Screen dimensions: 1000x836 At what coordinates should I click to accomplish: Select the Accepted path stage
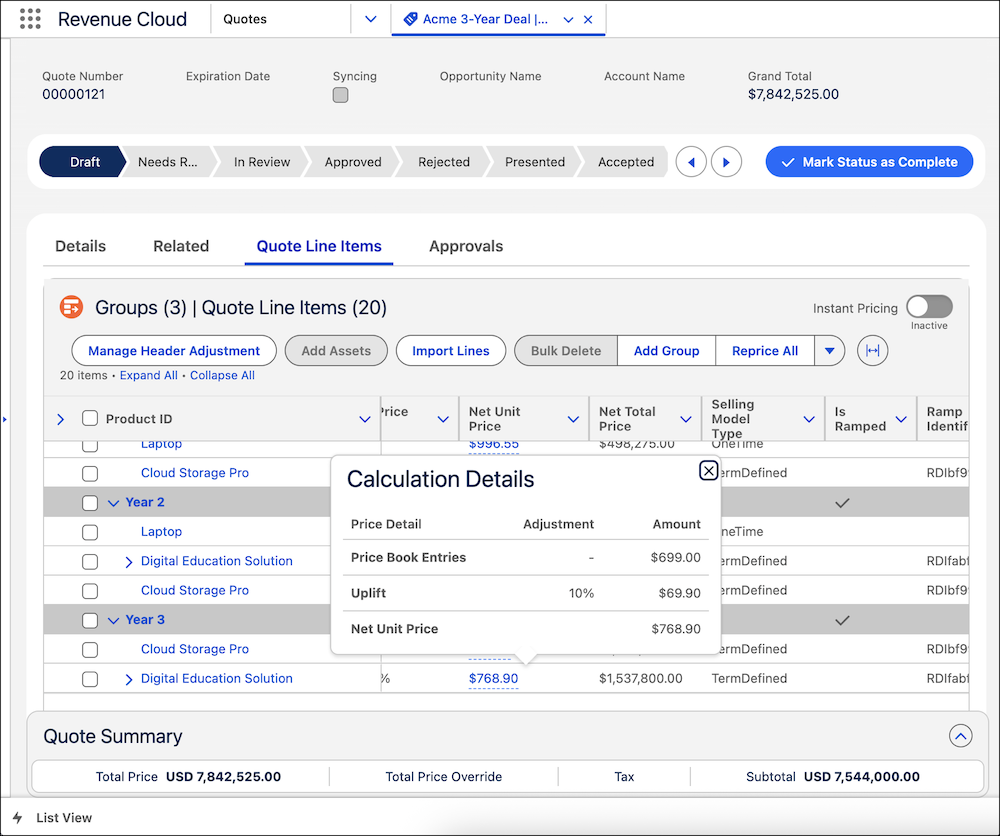[x=626, y=162]
